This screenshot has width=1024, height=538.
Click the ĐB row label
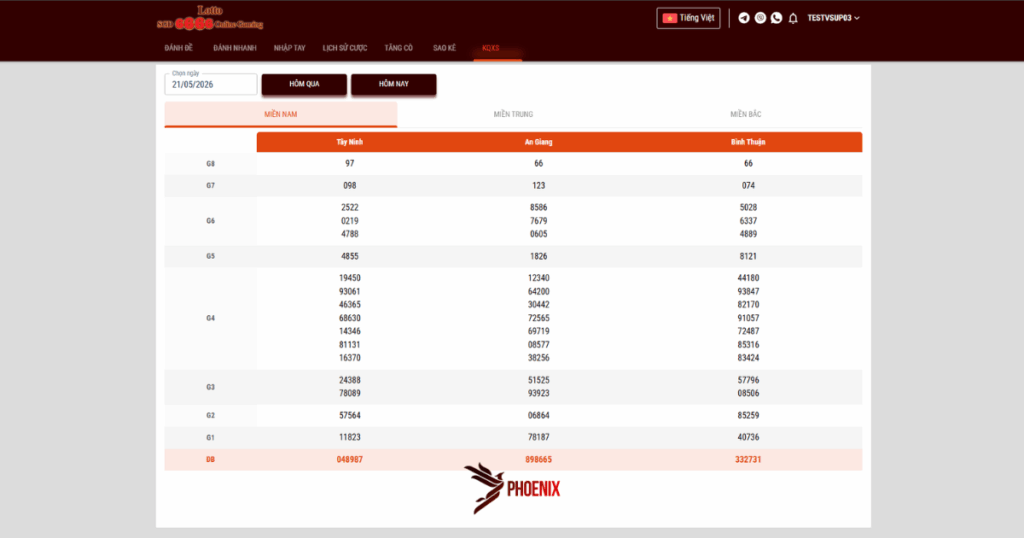point(210,460)
